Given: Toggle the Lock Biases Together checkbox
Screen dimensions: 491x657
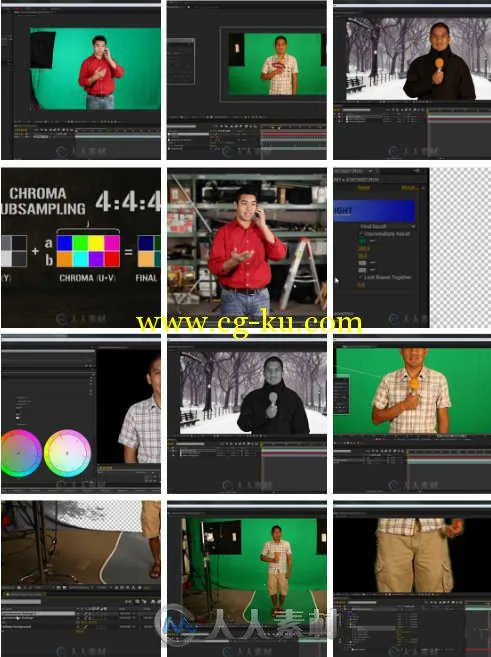Looking at the screenshot, I should pos(361,277).
